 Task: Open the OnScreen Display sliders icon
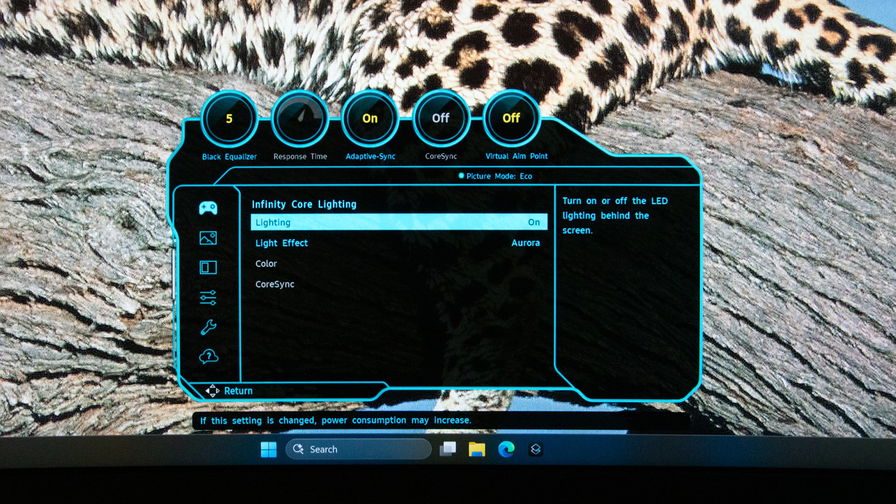(x=208, y=297)
